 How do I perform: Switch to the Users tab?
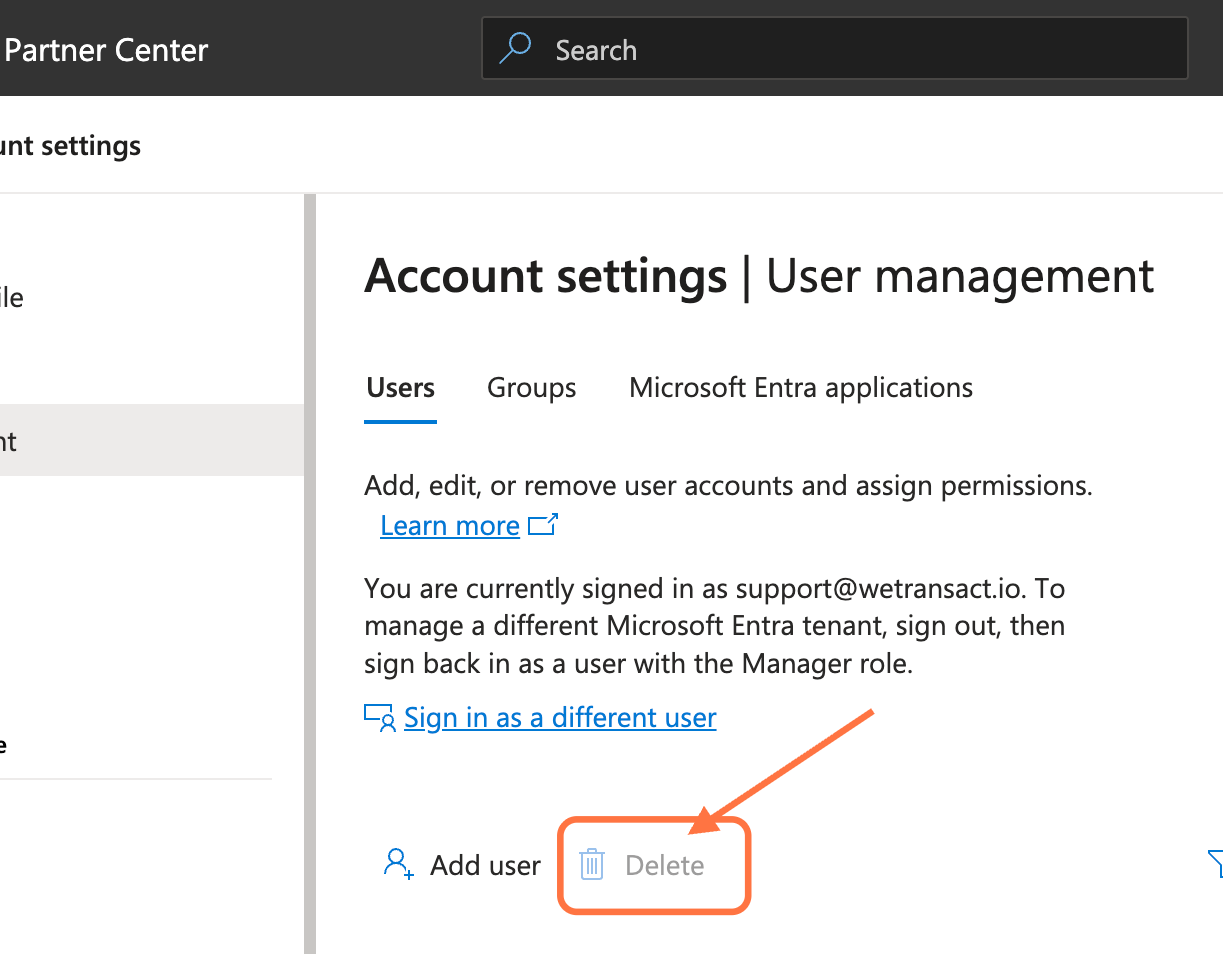tap(401, 388)
